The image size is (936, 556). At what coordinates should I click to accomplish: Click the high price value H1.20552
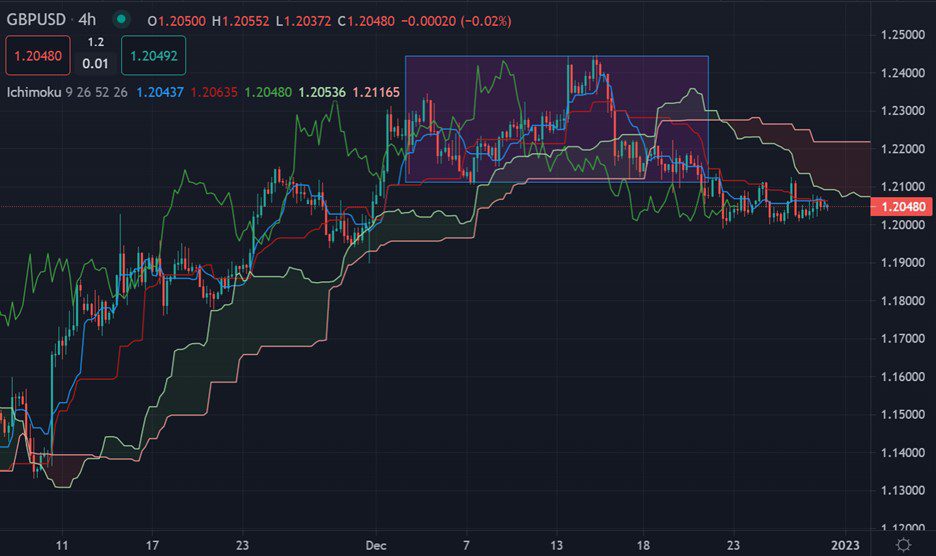241,21
